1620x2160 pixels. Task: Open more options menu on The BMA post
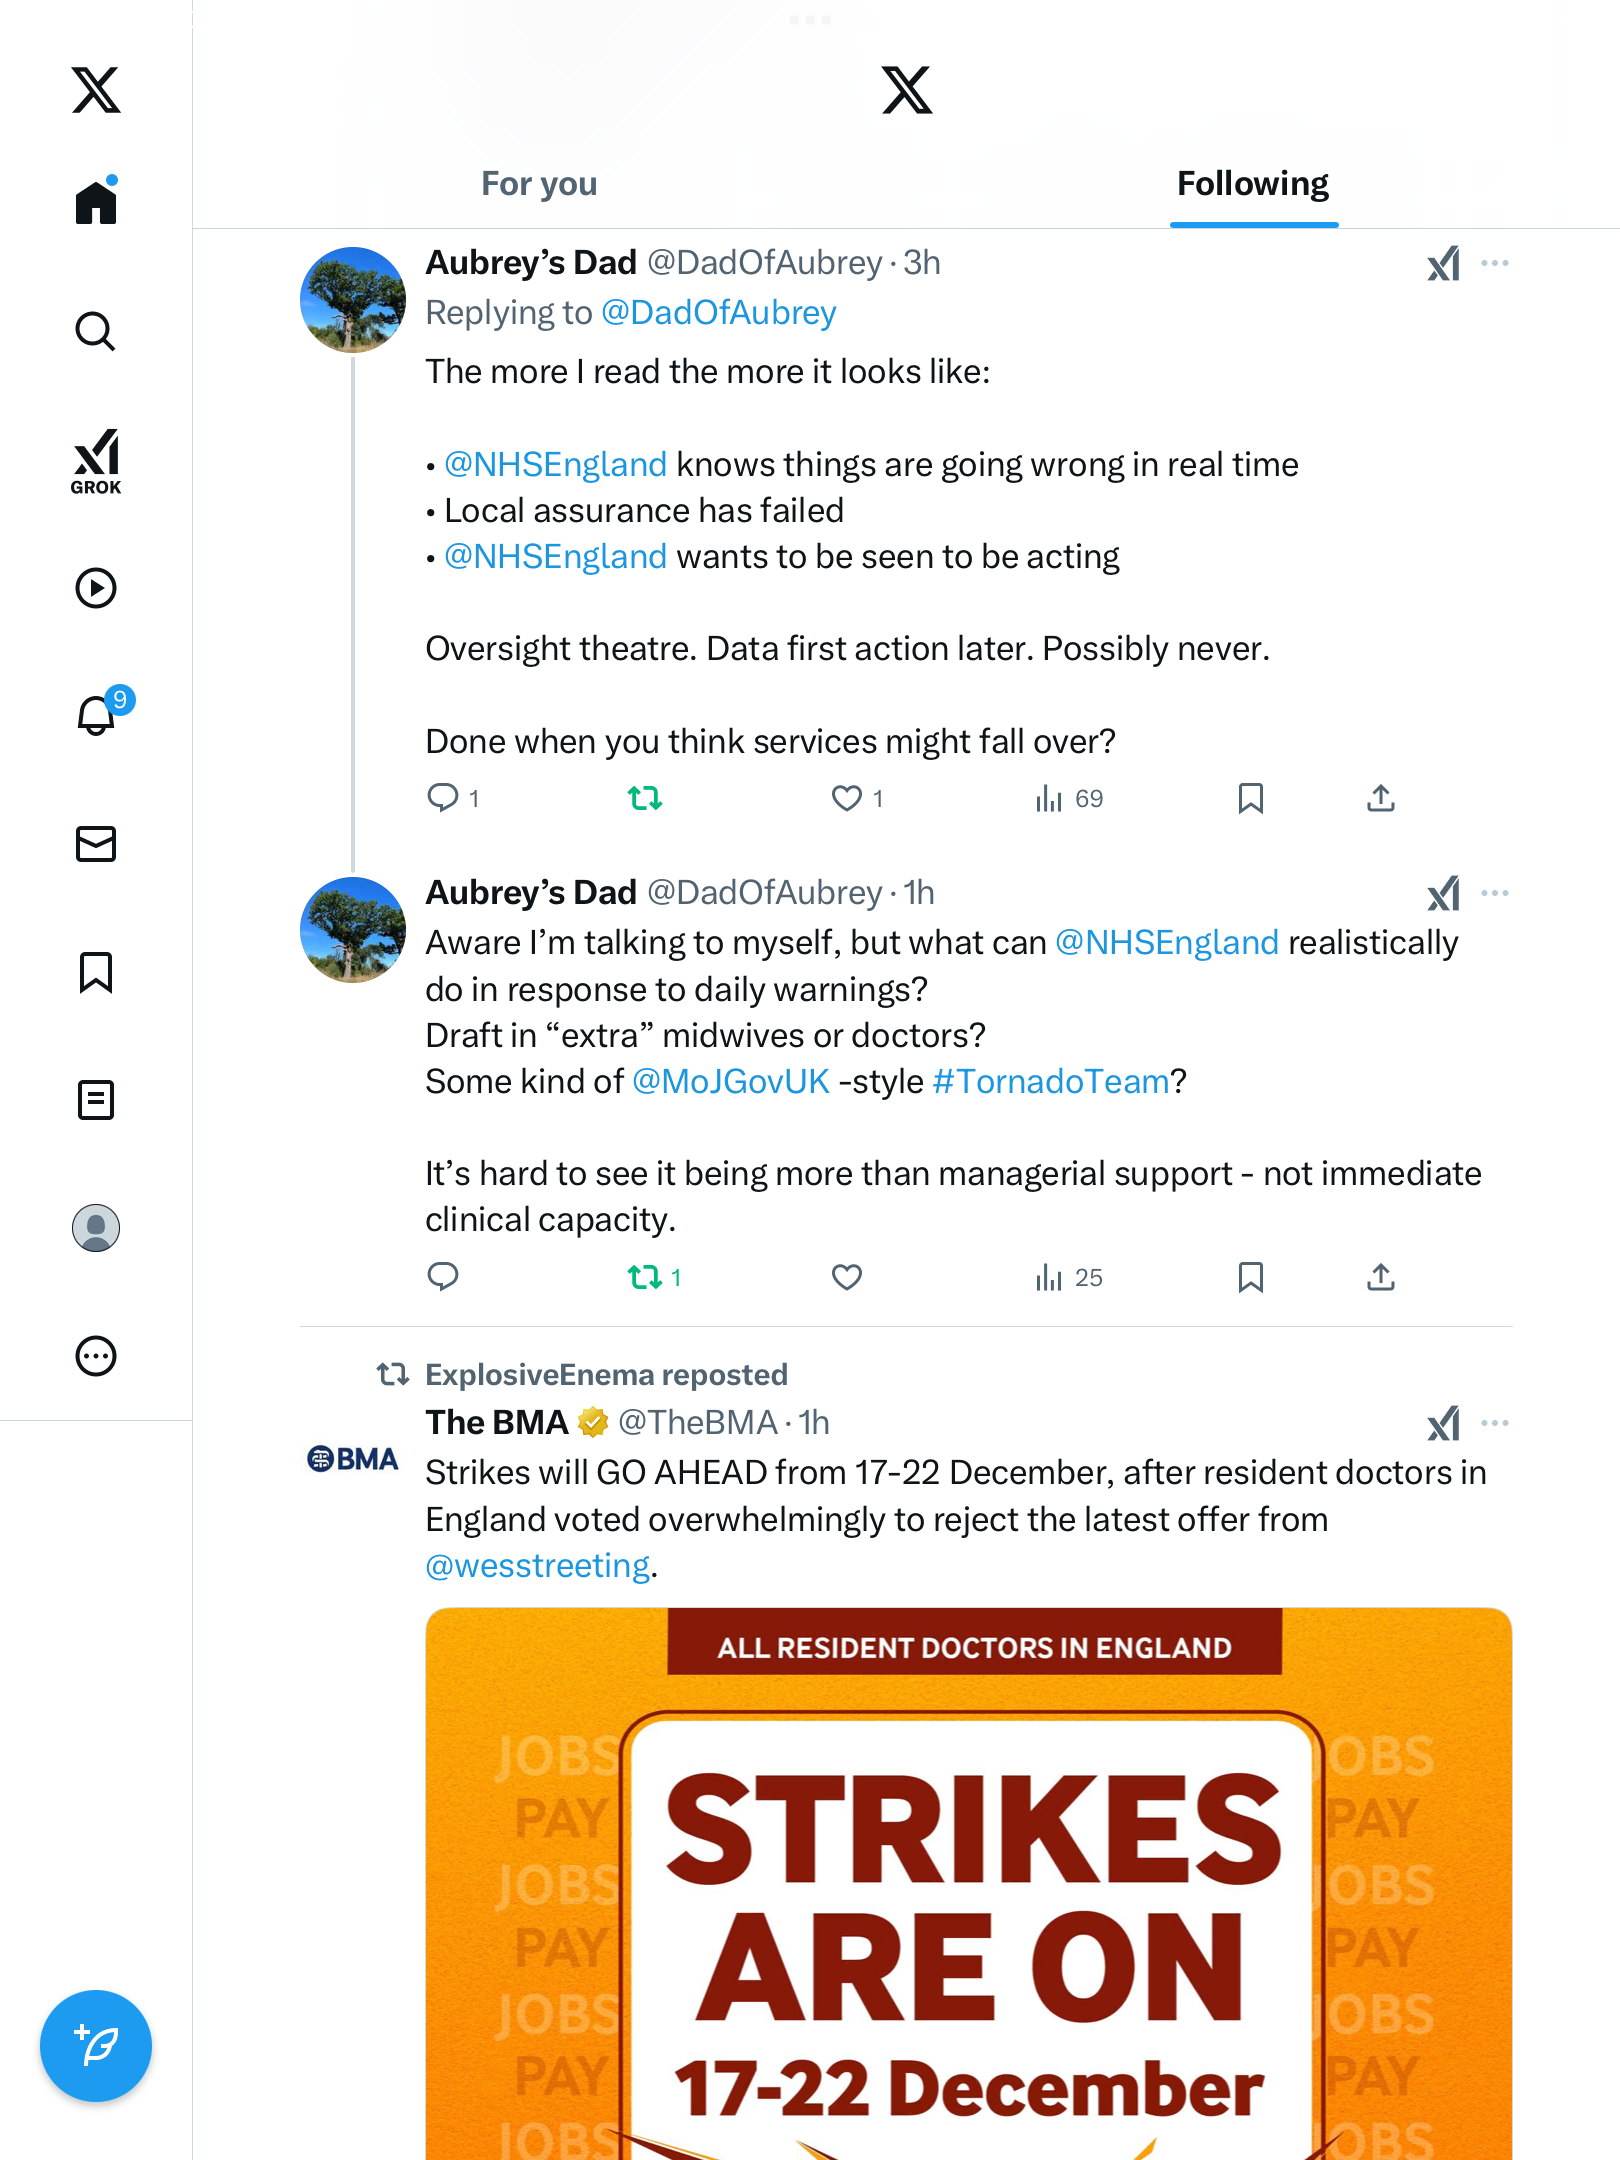1495,1423
